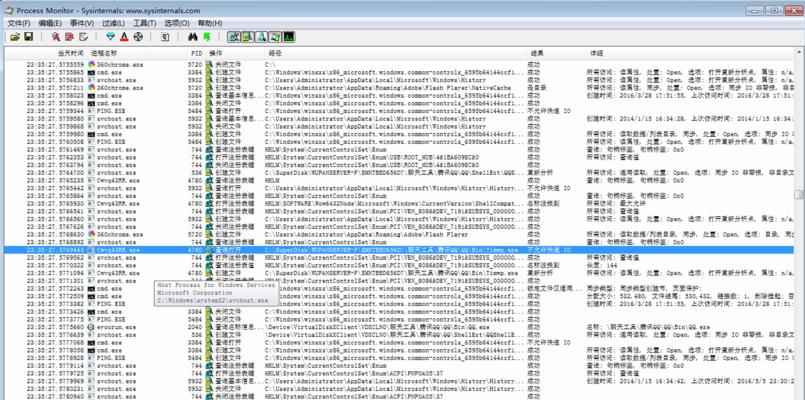Click 360chrome.exe icon in first row
The height and width of the screenshot is (400, 805).
click(x=91, y=65)
